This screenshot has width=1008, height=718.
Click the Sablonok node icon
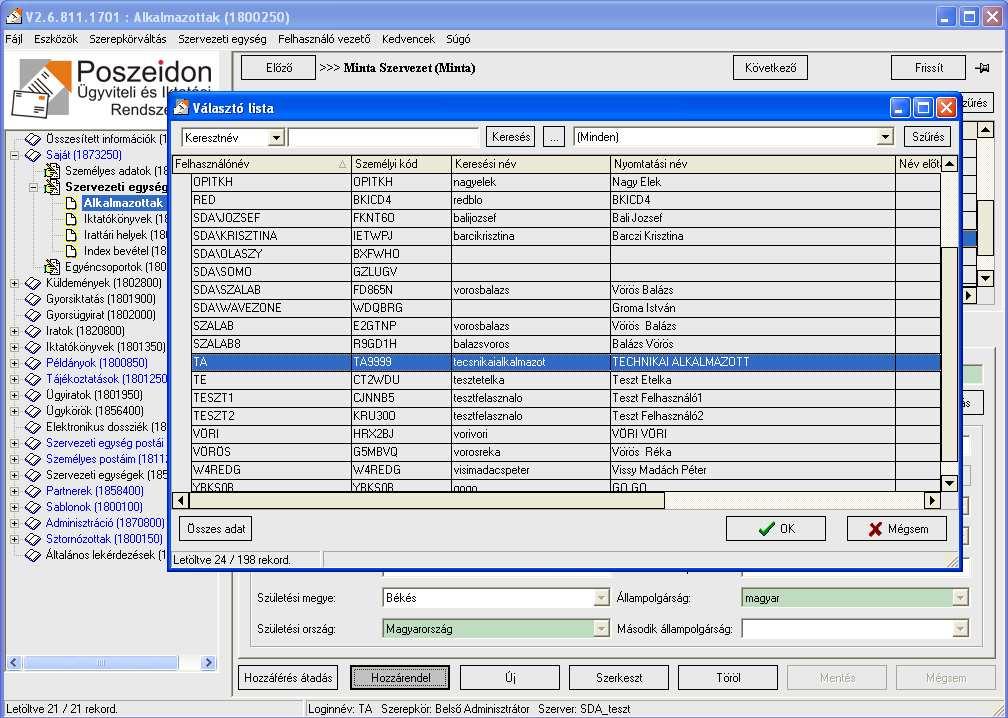tap(33, 507)
